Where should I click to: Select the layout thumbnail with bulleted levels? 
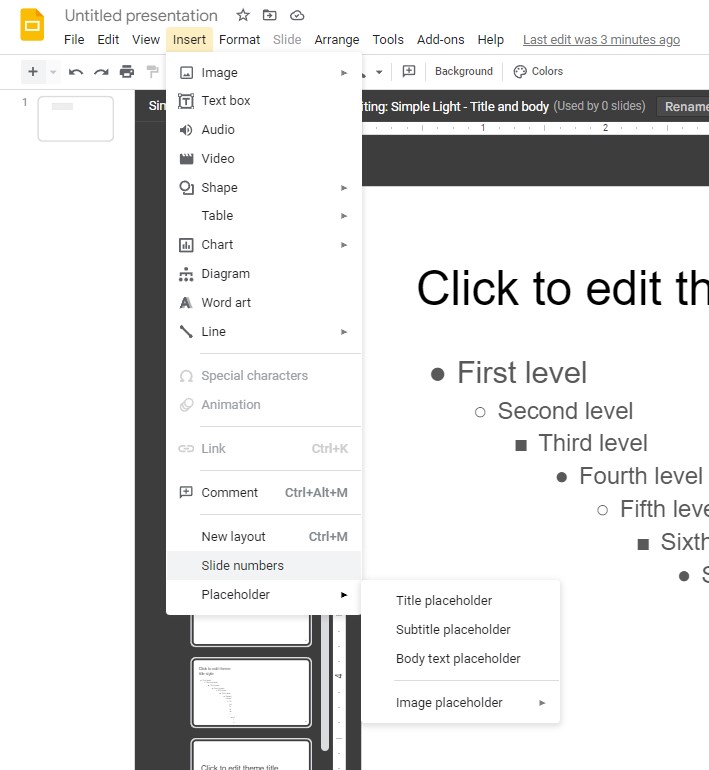pos(251,692)
